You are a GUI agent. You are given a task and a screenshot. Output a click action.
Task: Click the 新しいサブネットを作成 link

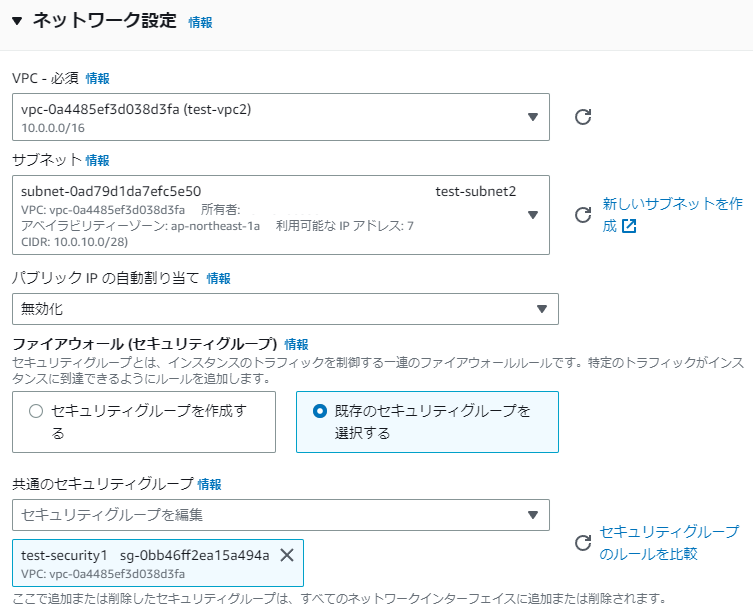[x=671, y=204]
